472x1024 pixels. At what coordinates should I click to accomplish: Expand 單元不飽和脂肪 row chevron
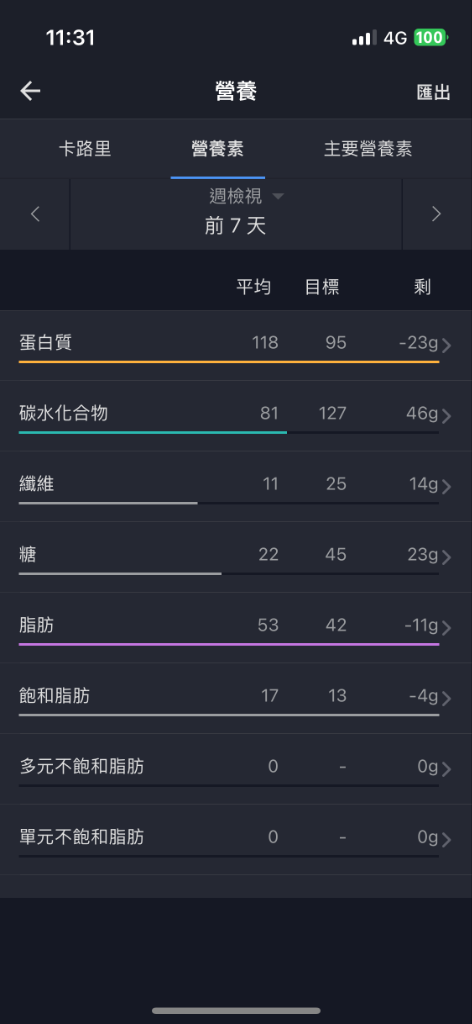point(447,839)
